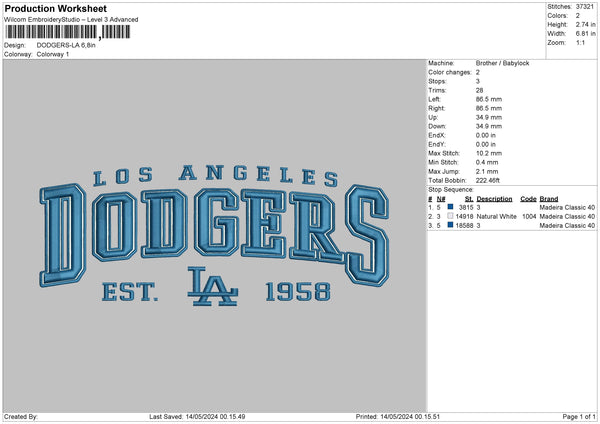Click the Left value 86.5 mm

point(489,99)
